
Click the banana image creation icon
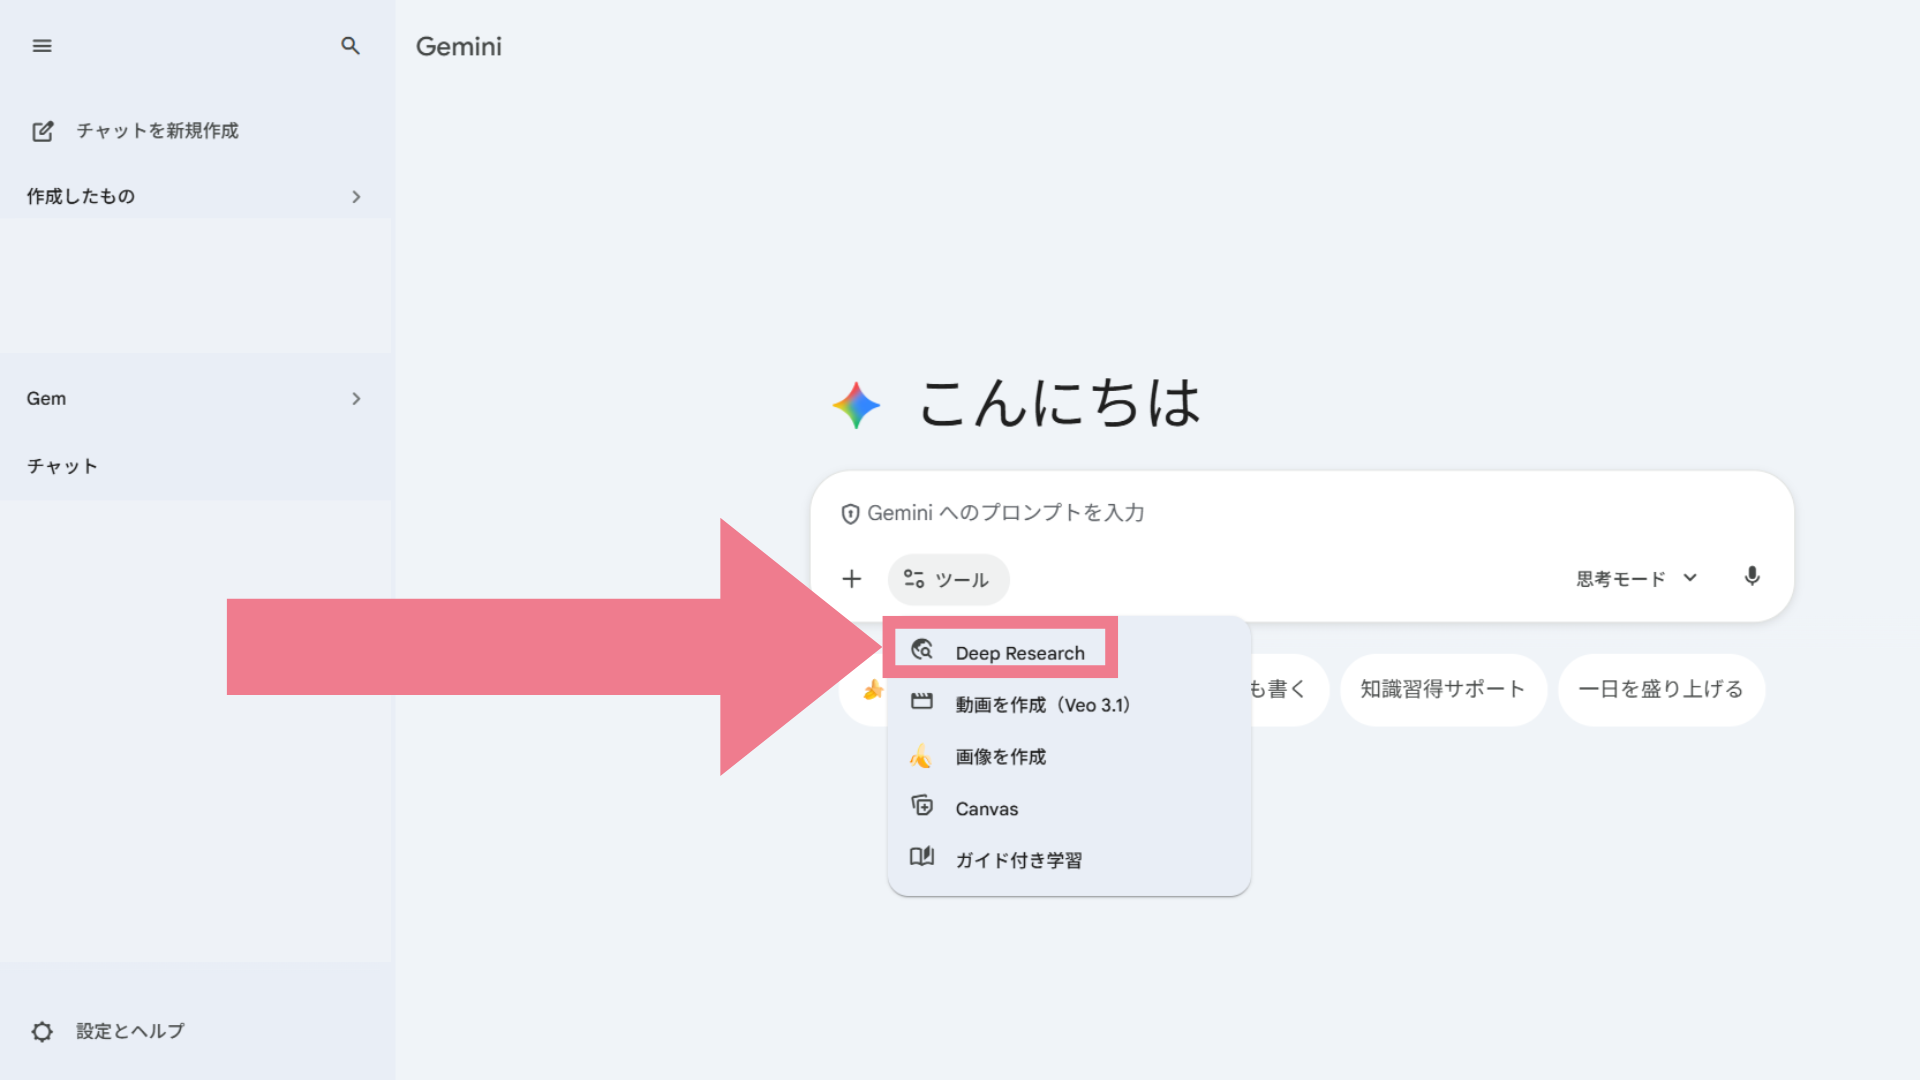tap(921, 756)
